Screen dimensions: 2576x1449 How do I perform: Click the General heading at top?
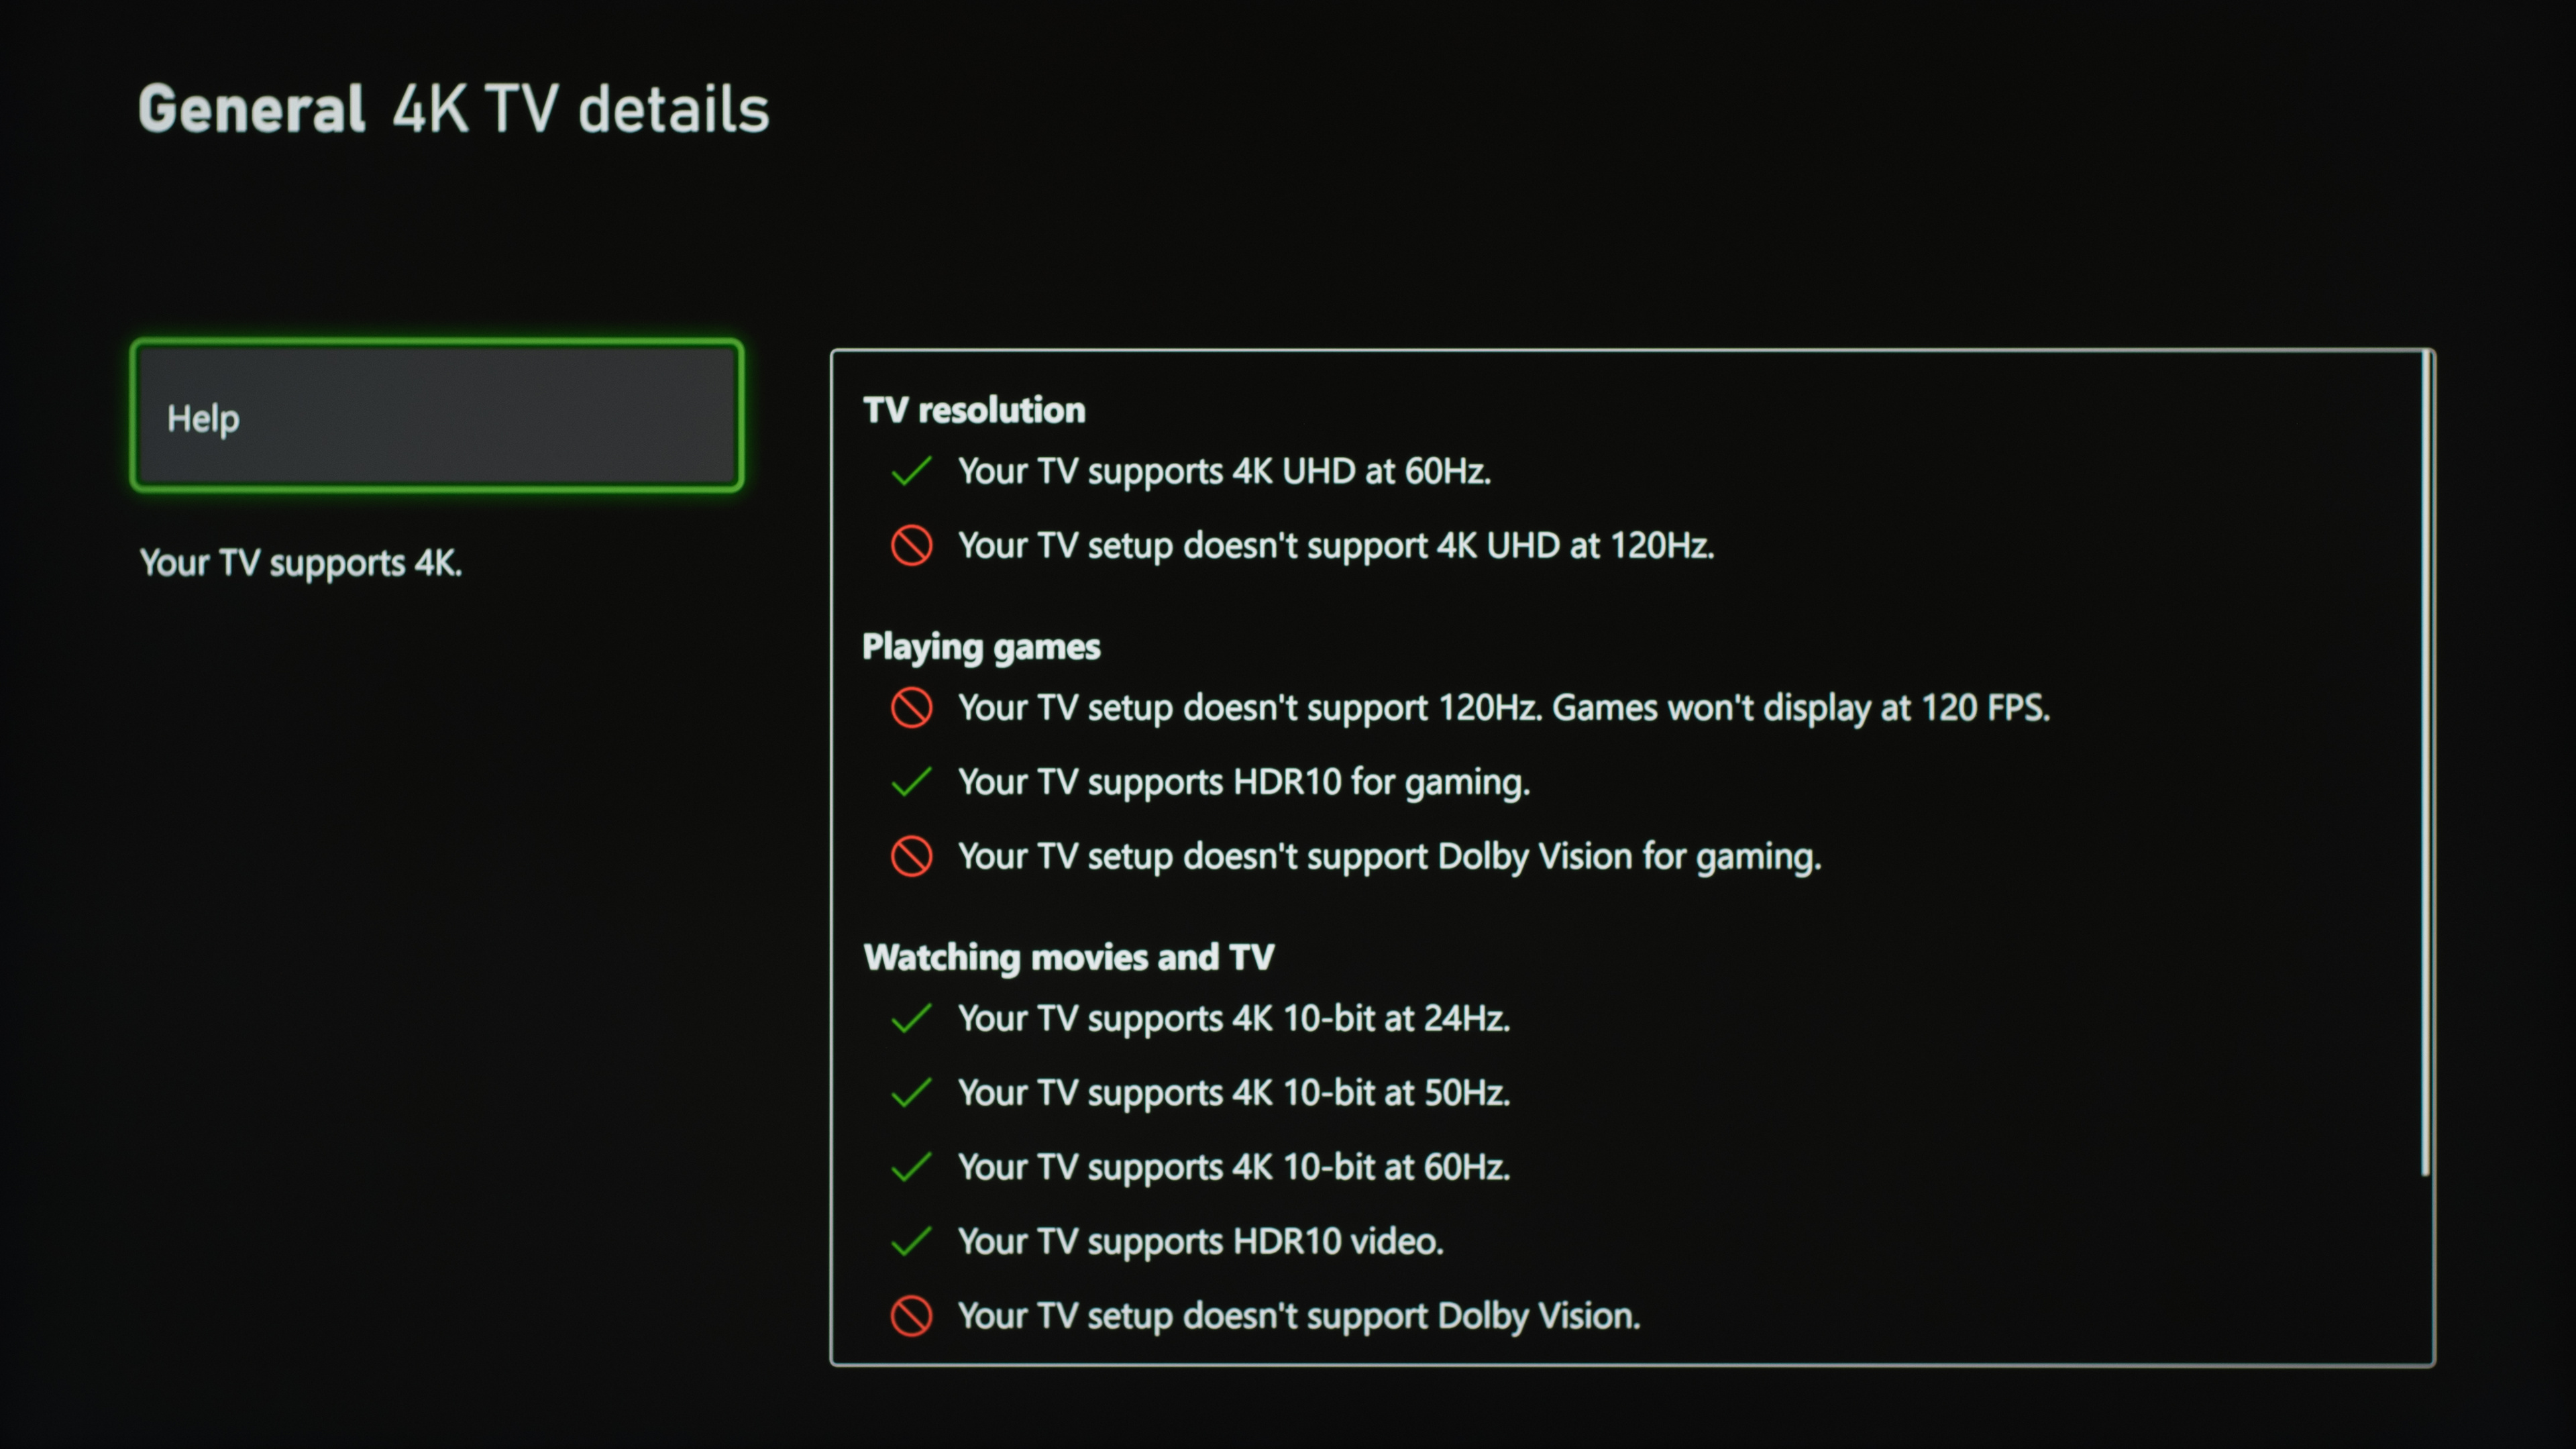pyautogui.click(x=251, y=109)
